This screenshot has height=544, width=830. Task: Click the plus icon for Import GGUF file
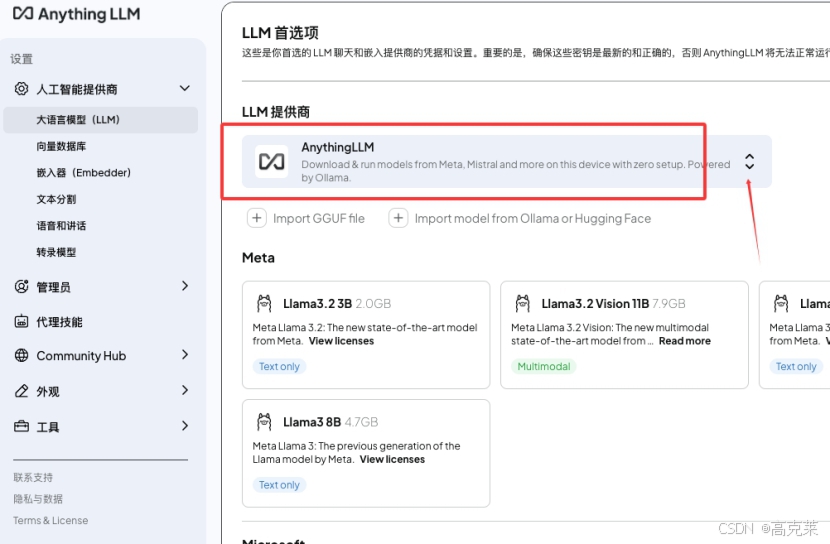(257, 218)
